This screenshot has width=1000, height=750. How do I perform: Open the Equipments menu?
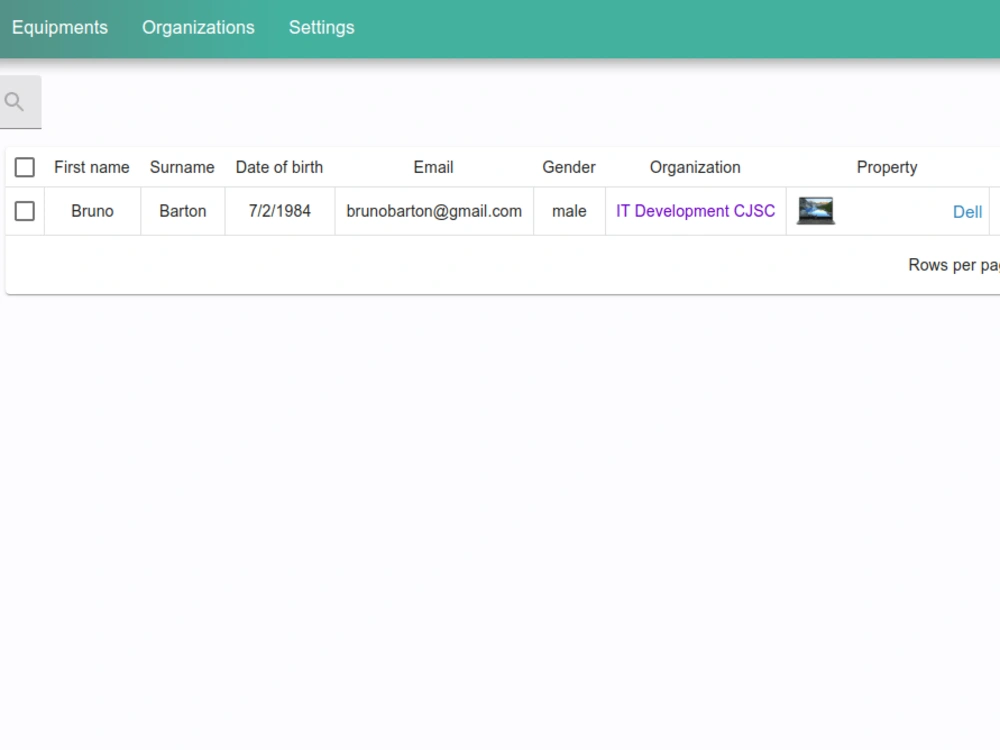(60, 27)
